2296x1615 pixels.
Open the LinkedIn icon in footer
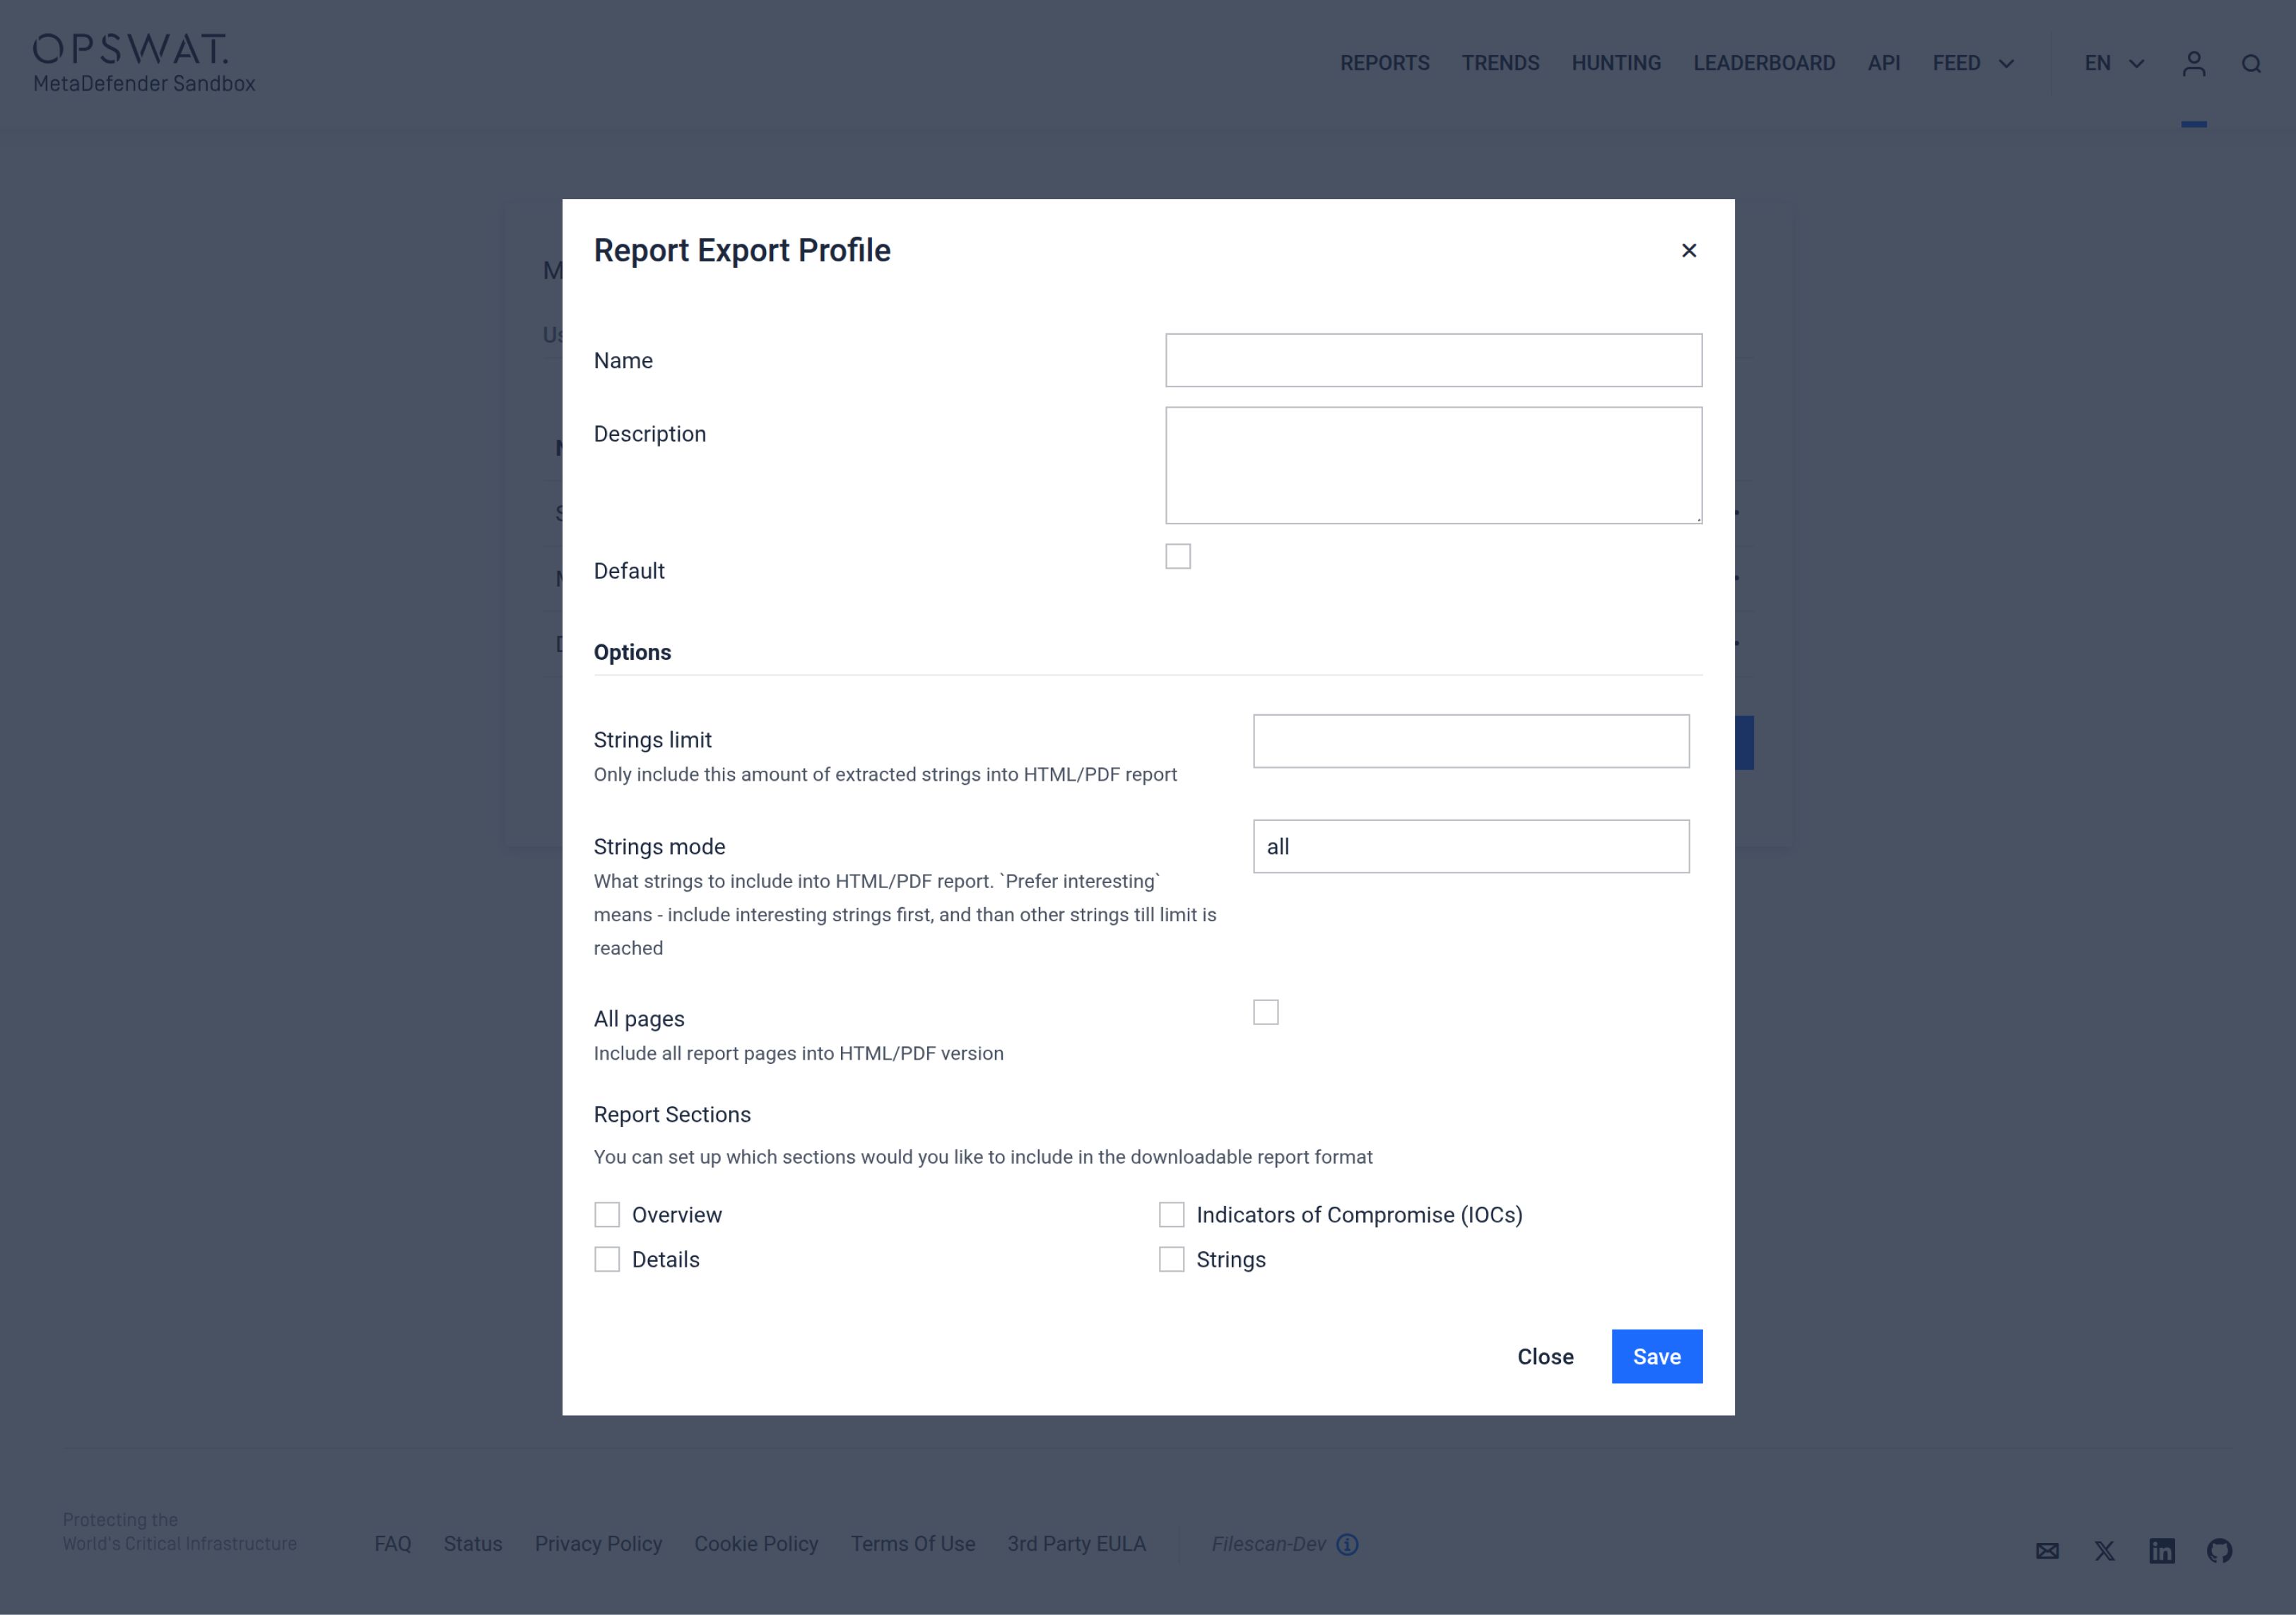(x=2162, y=1550)
